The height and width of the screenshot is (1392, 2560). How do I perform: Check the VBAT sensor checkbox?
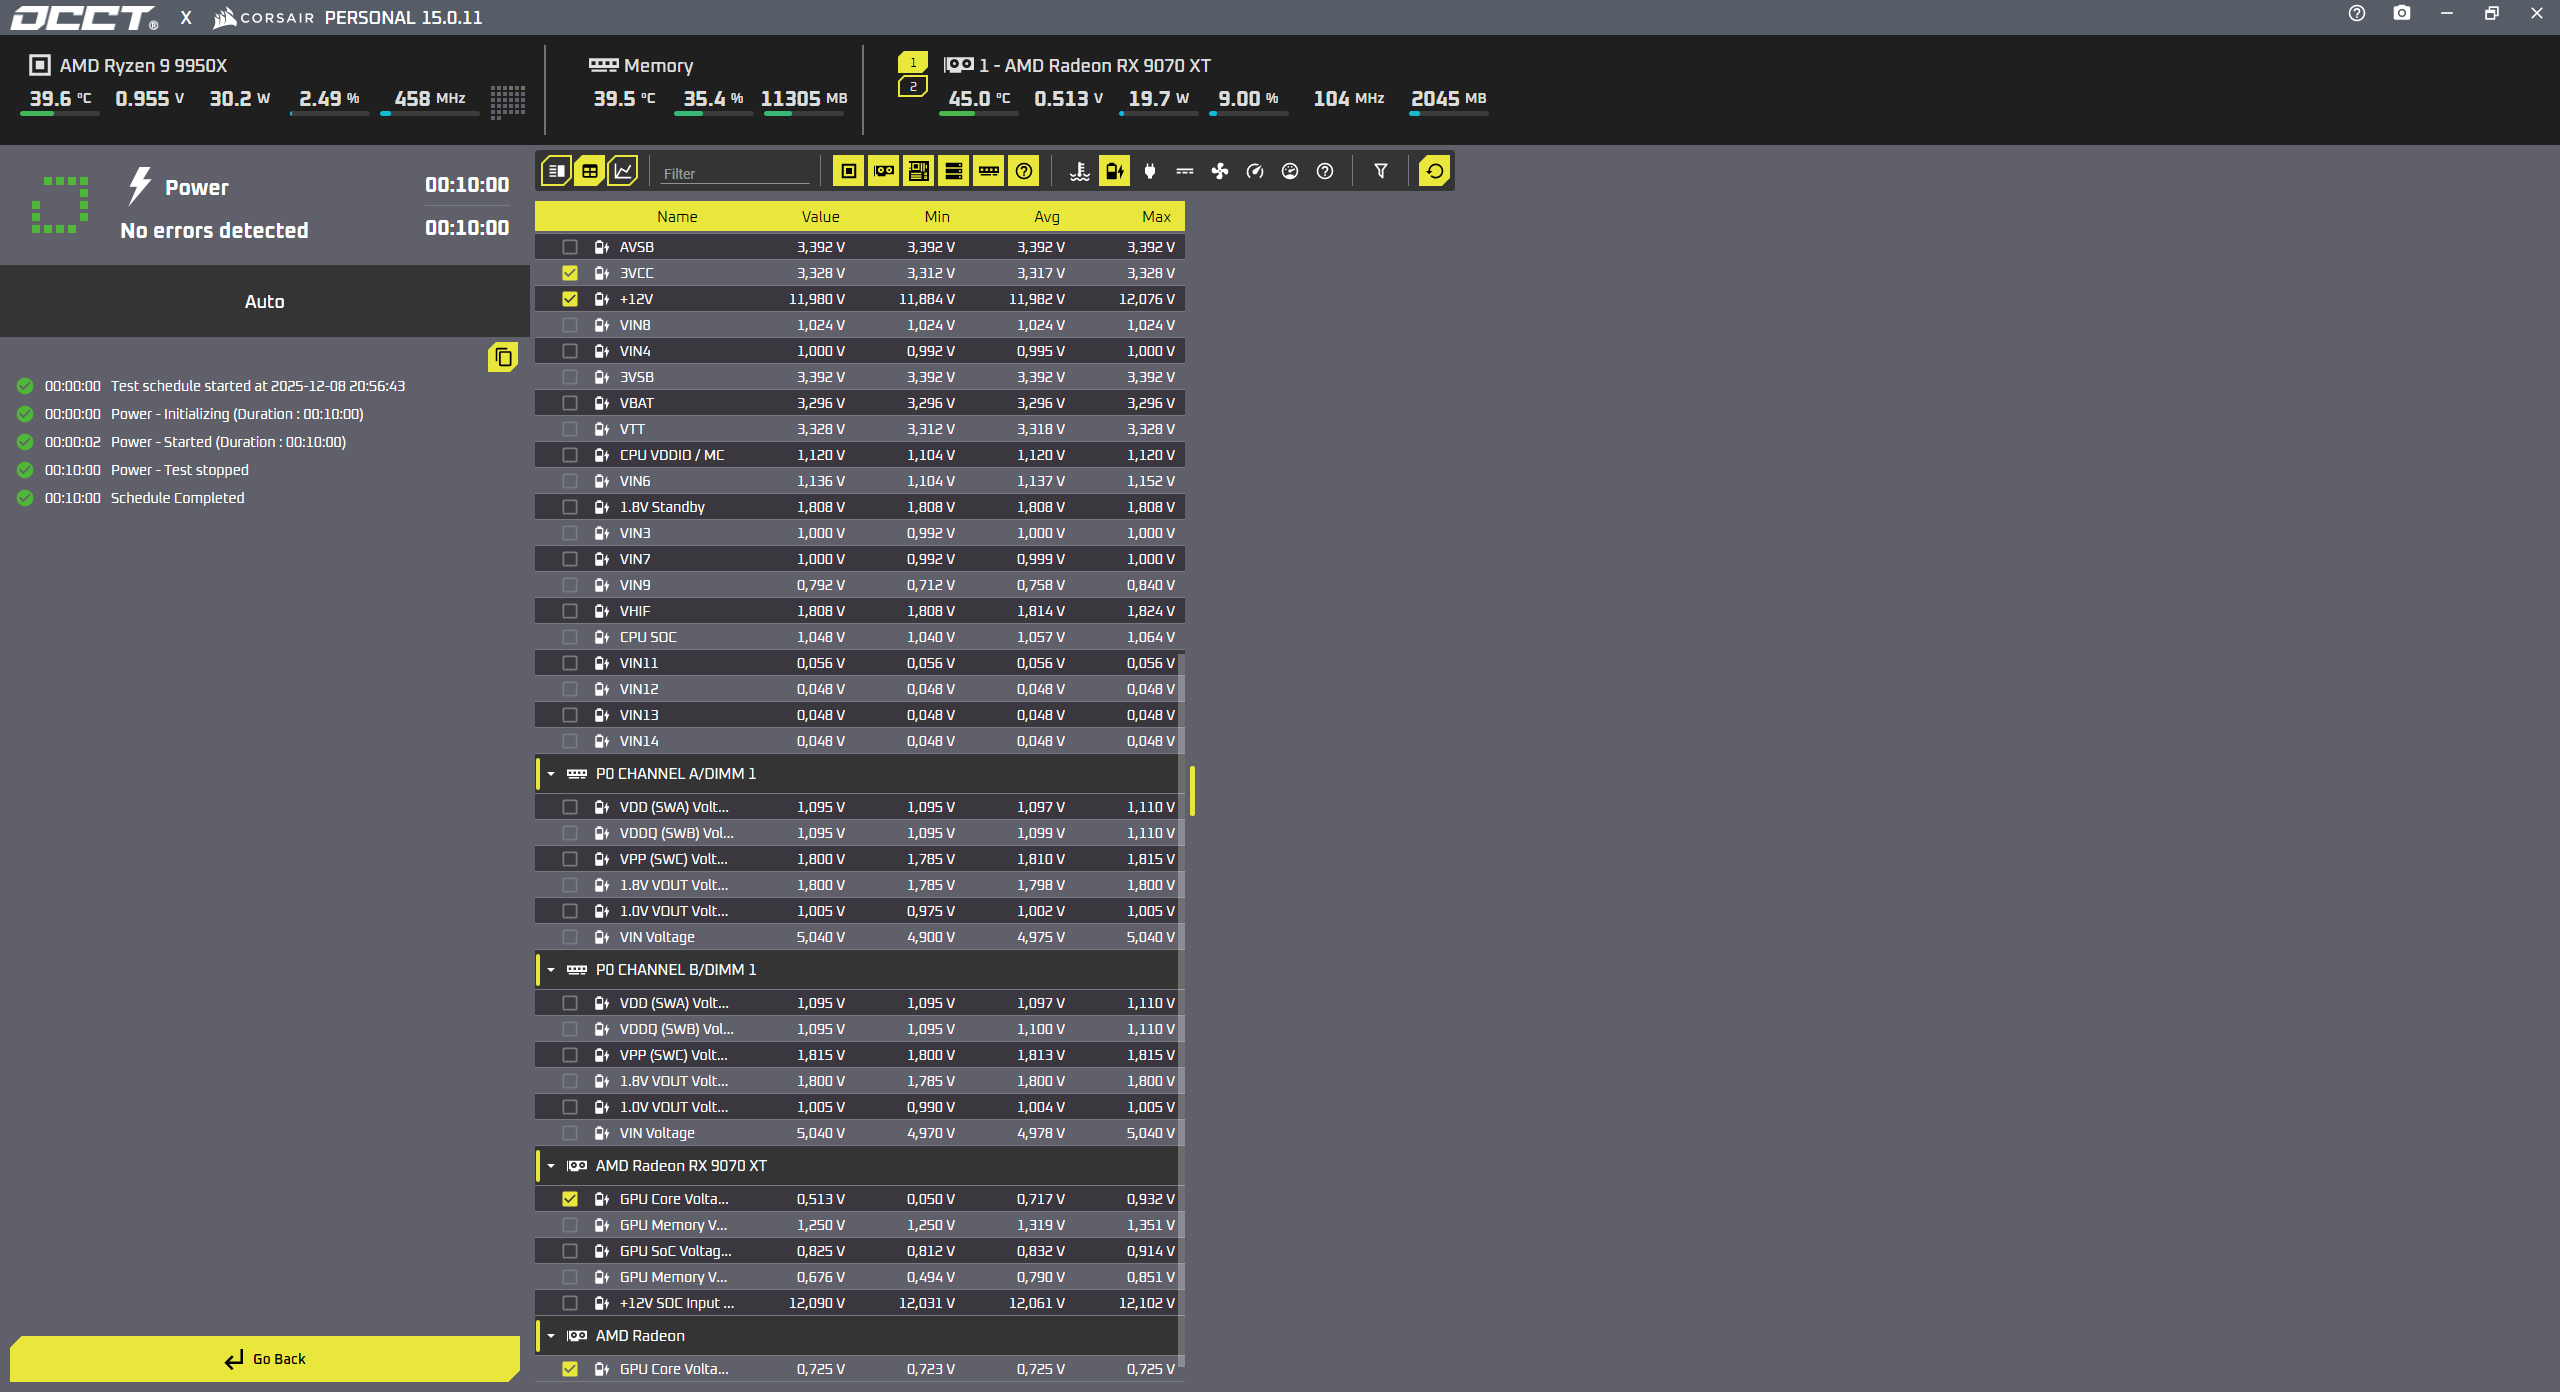[570, 403]
